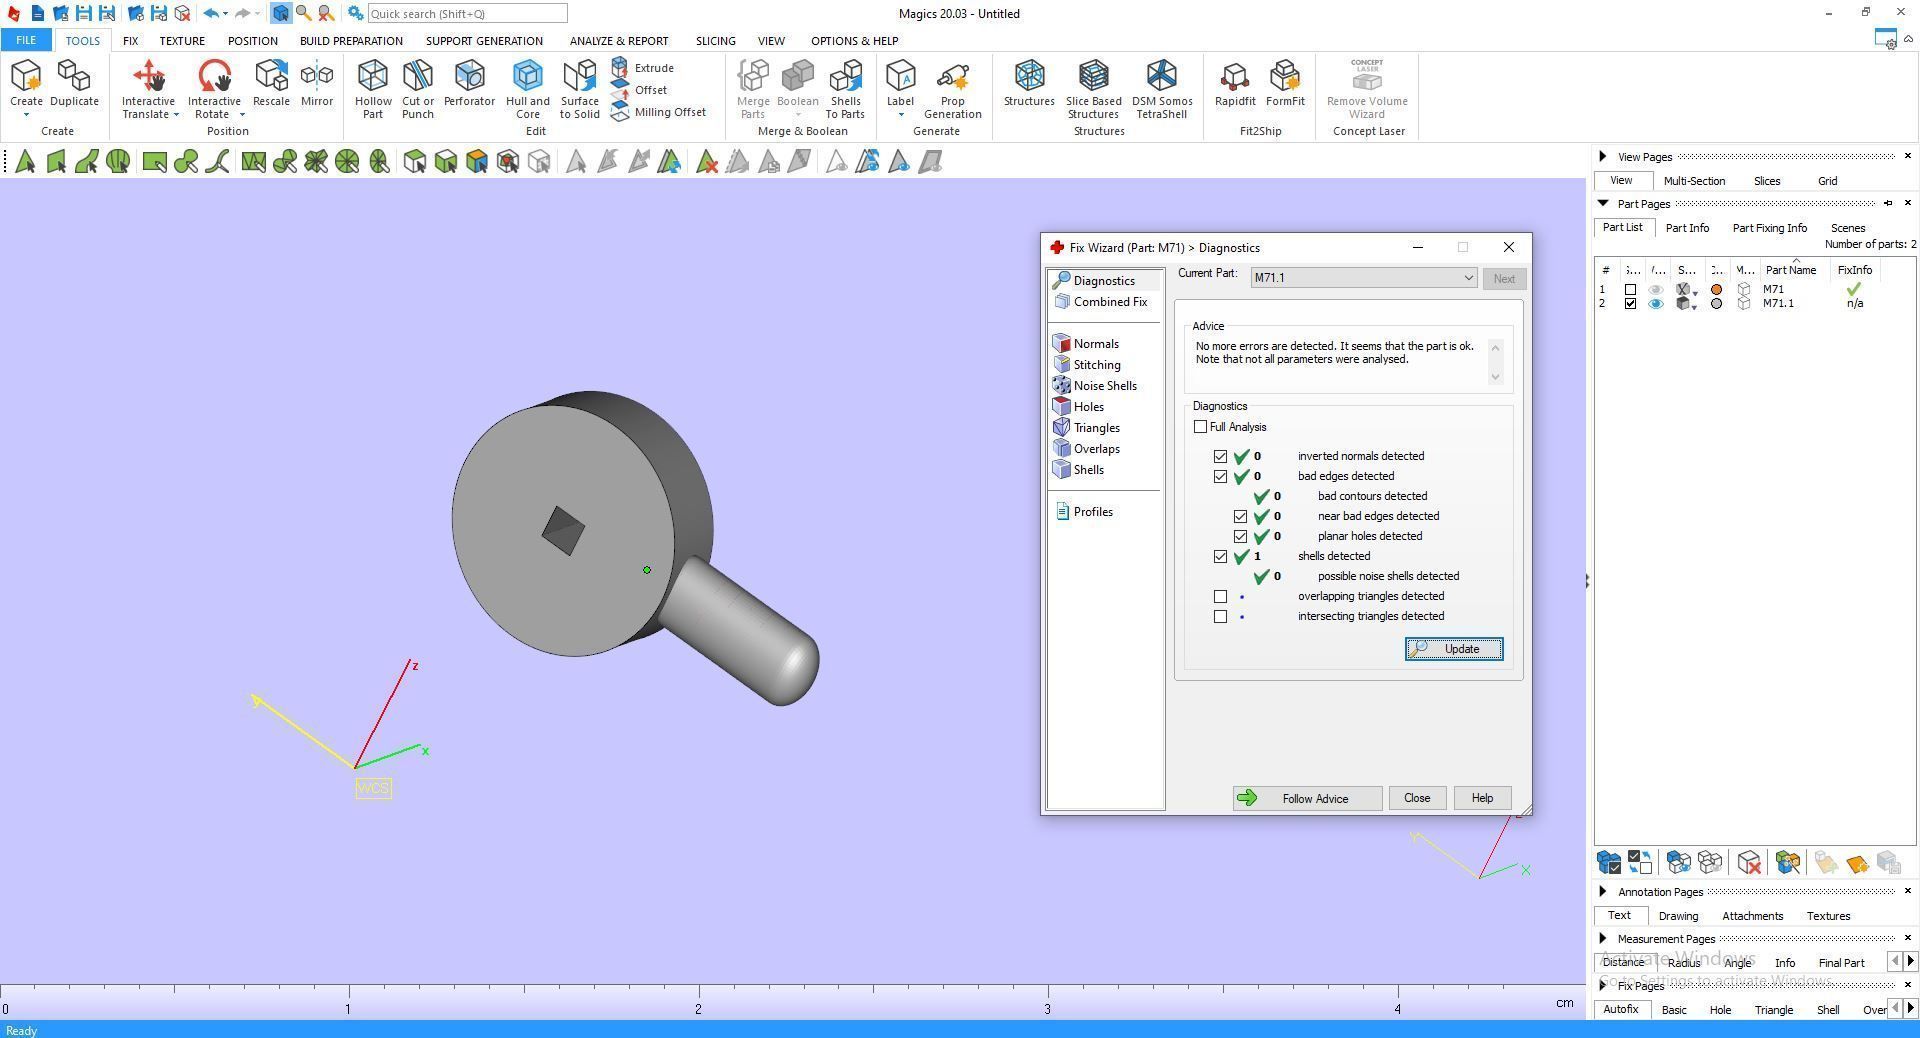Click the Milling Offset tool
This screenshot has height=1038, width=1920.
point(658,112)
